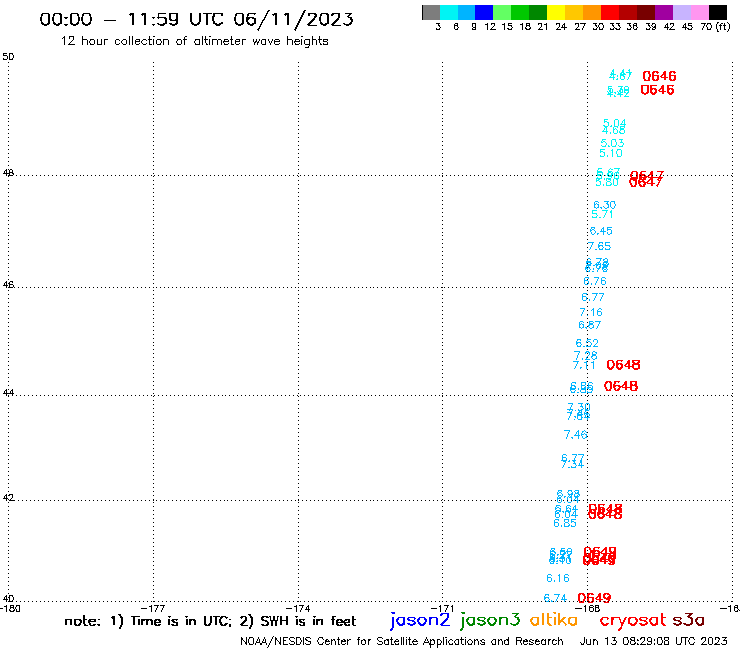Click the 'jason3' satellite label
740x650 pixels.
click(490, 620)
